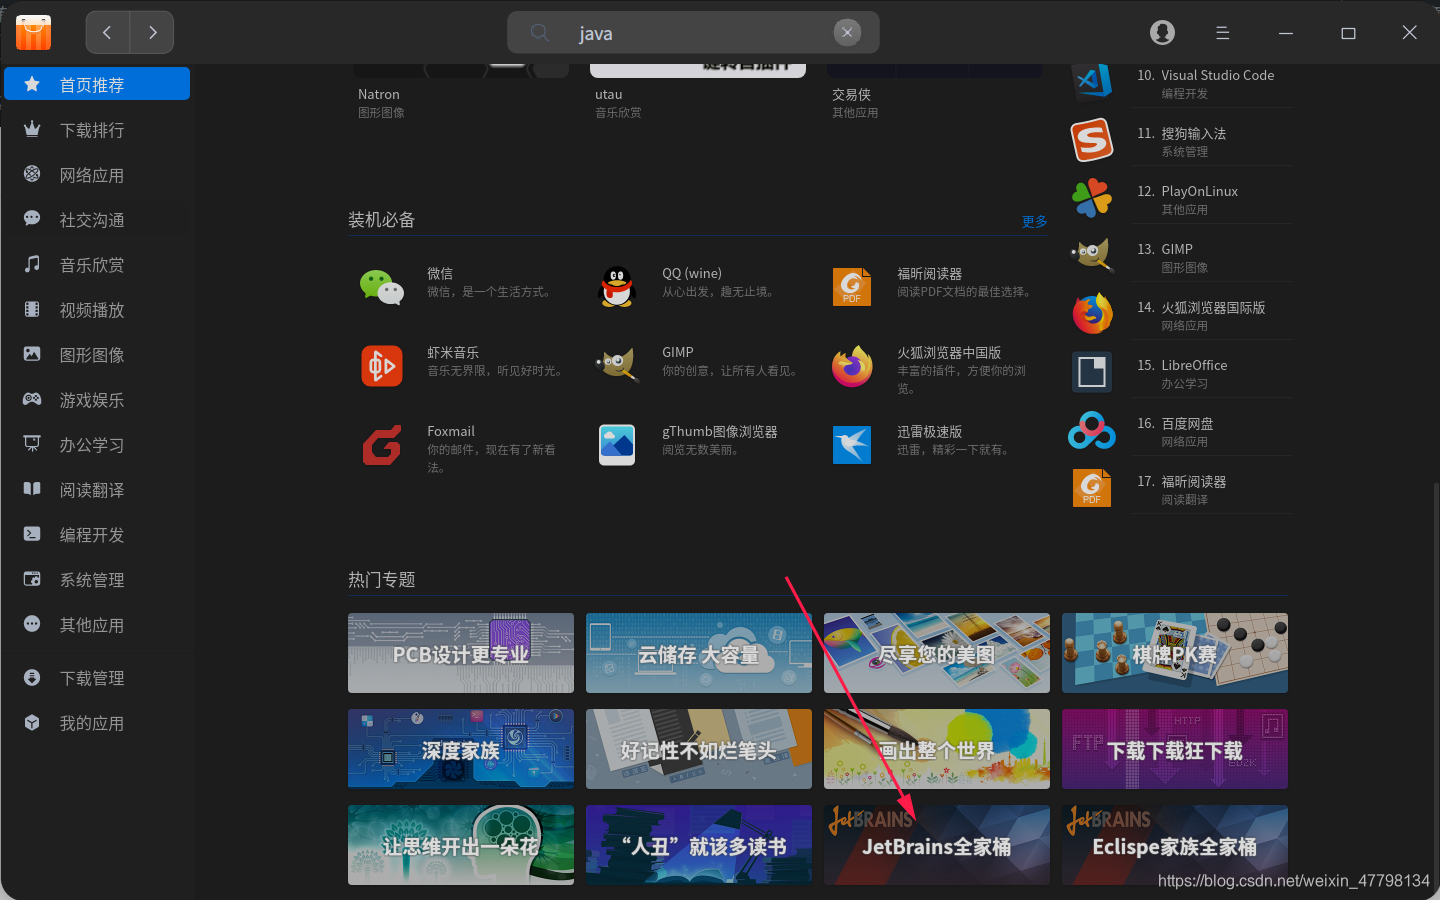
Task: Open 编程开发 category
Action: [x=97, y=535]
